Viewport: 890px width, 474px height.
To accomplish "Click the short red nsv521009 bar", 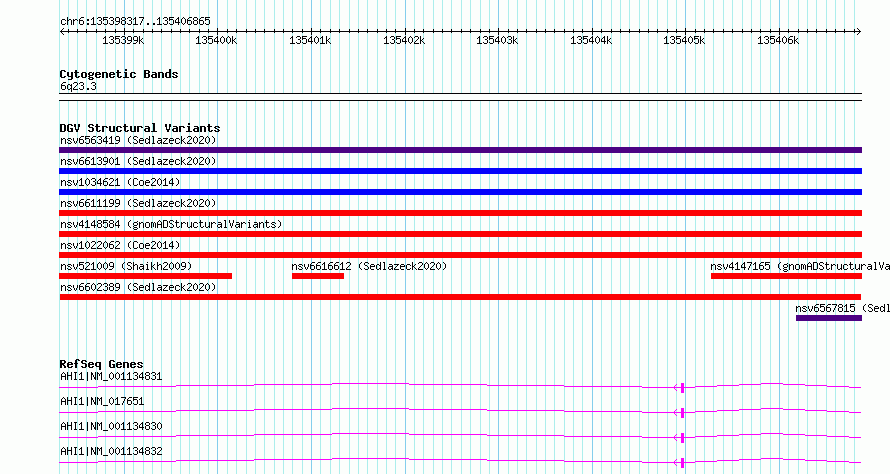I will [145, 276].
